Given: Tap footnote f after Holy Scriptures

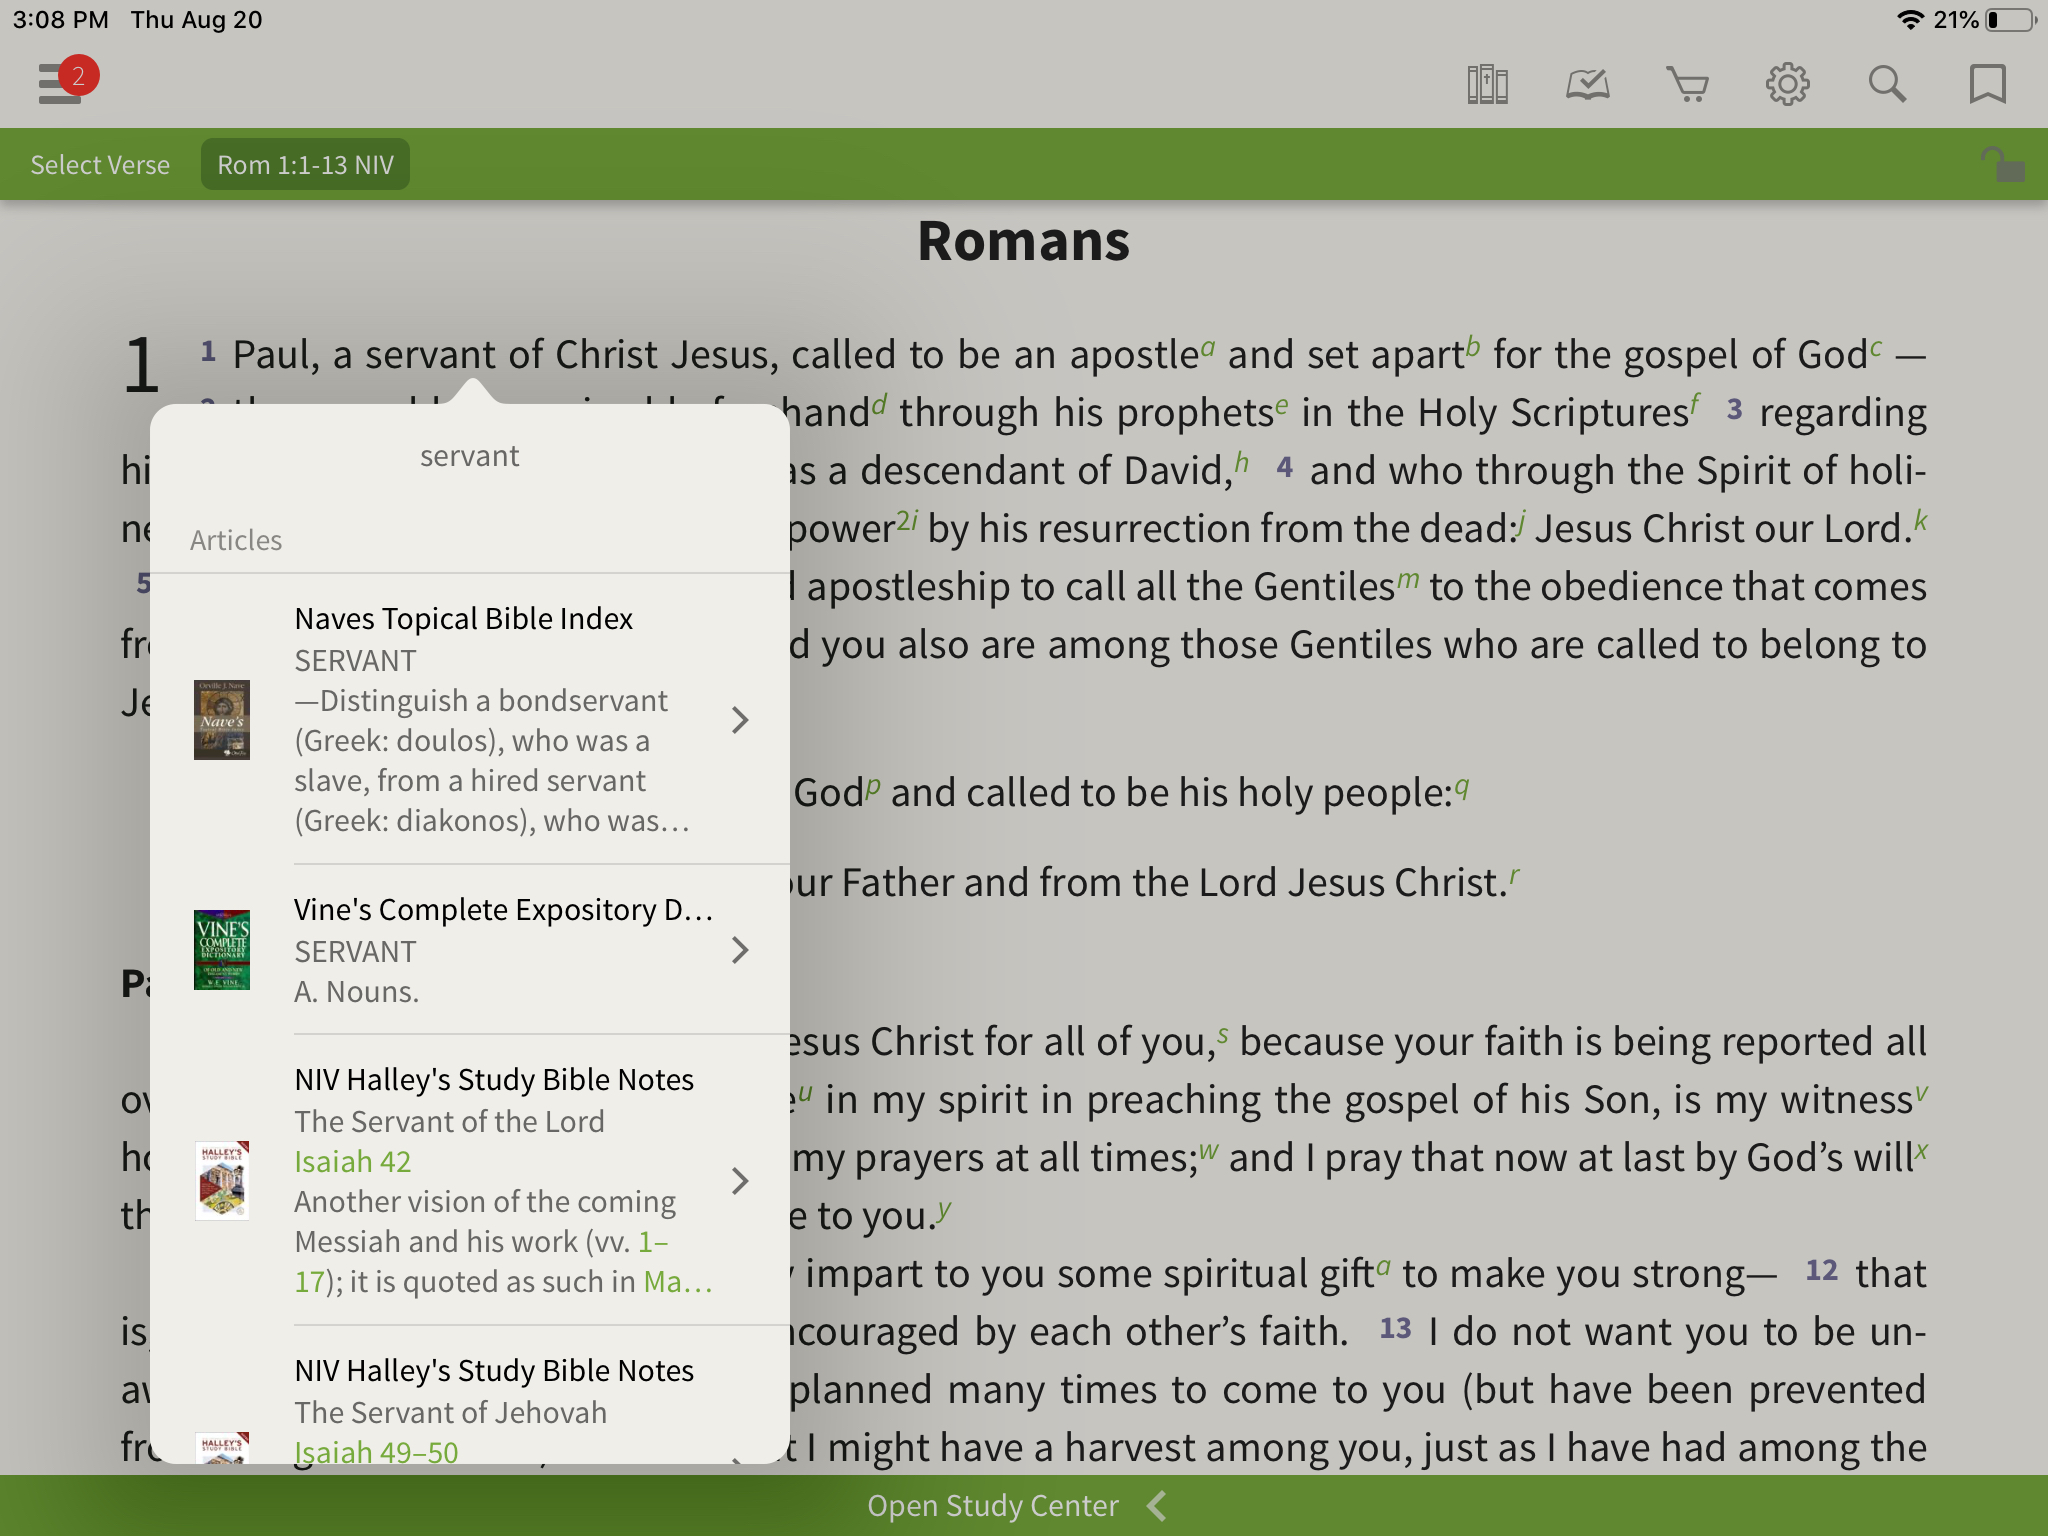Looking at the screenshot, I should (x=1696, y=405).
